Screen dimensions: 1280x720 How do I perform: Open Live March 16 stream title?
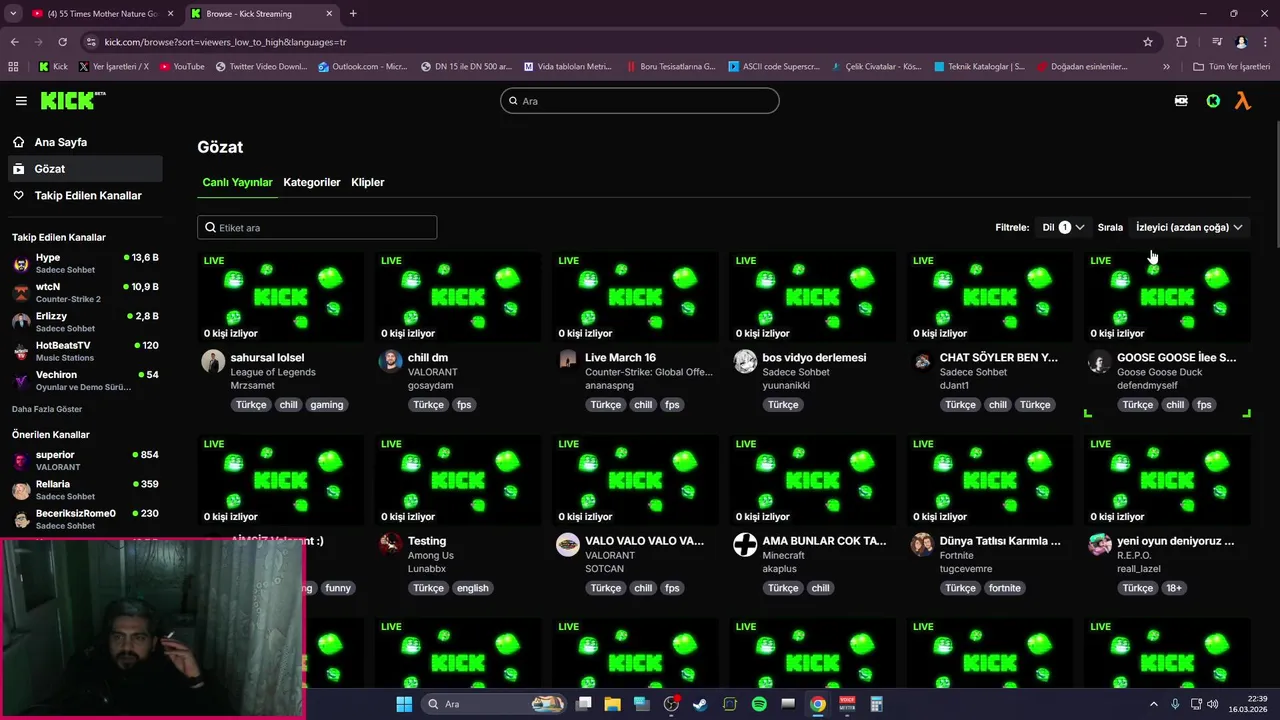[x=620, y=357]
